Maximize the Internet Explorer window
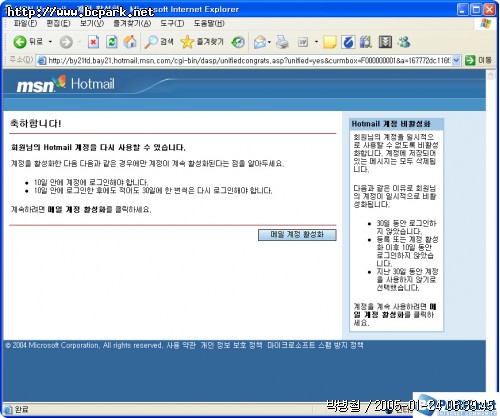The image size is (500, 418). pyautogui.click(x=476, y=9)
